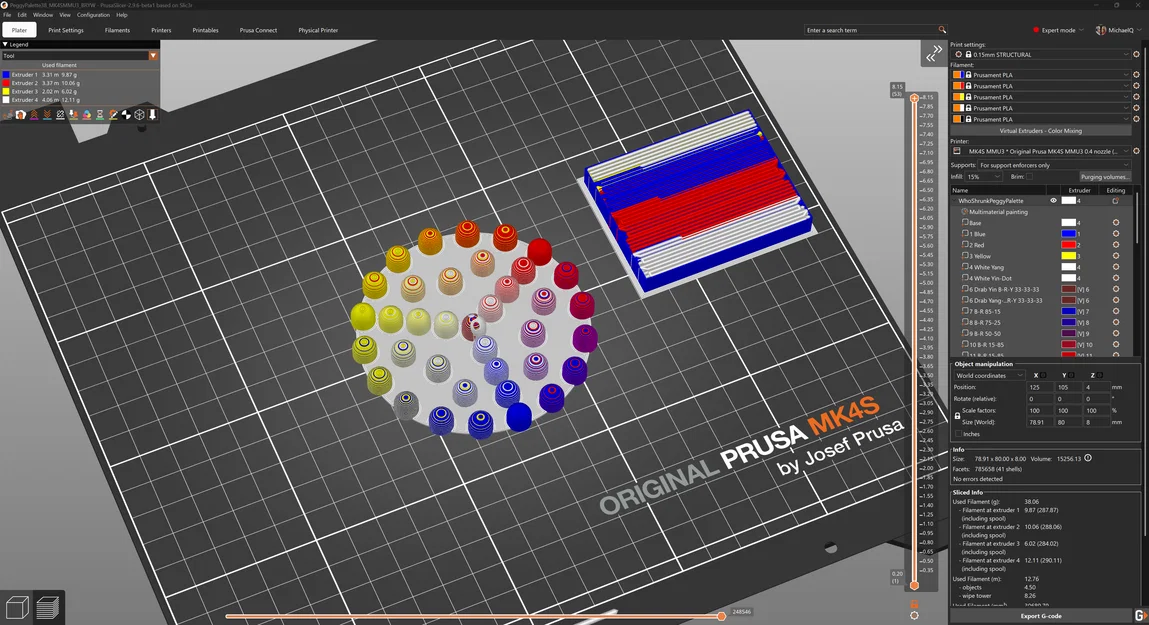Click volume info icon in Info panel
The width and height of the screenshot is (1149, 625).
pos(1088,459)
